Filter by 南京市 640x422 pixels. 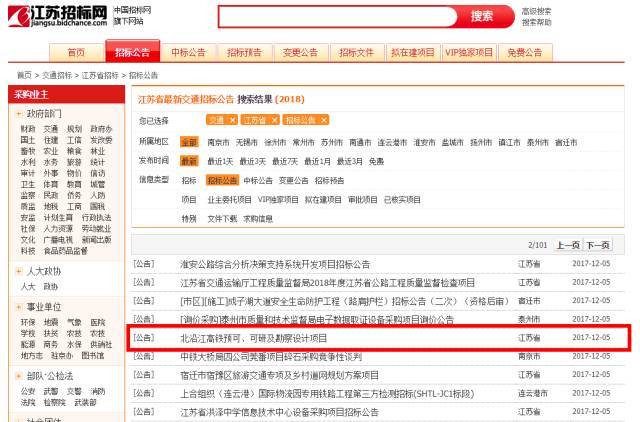[218, 142]
